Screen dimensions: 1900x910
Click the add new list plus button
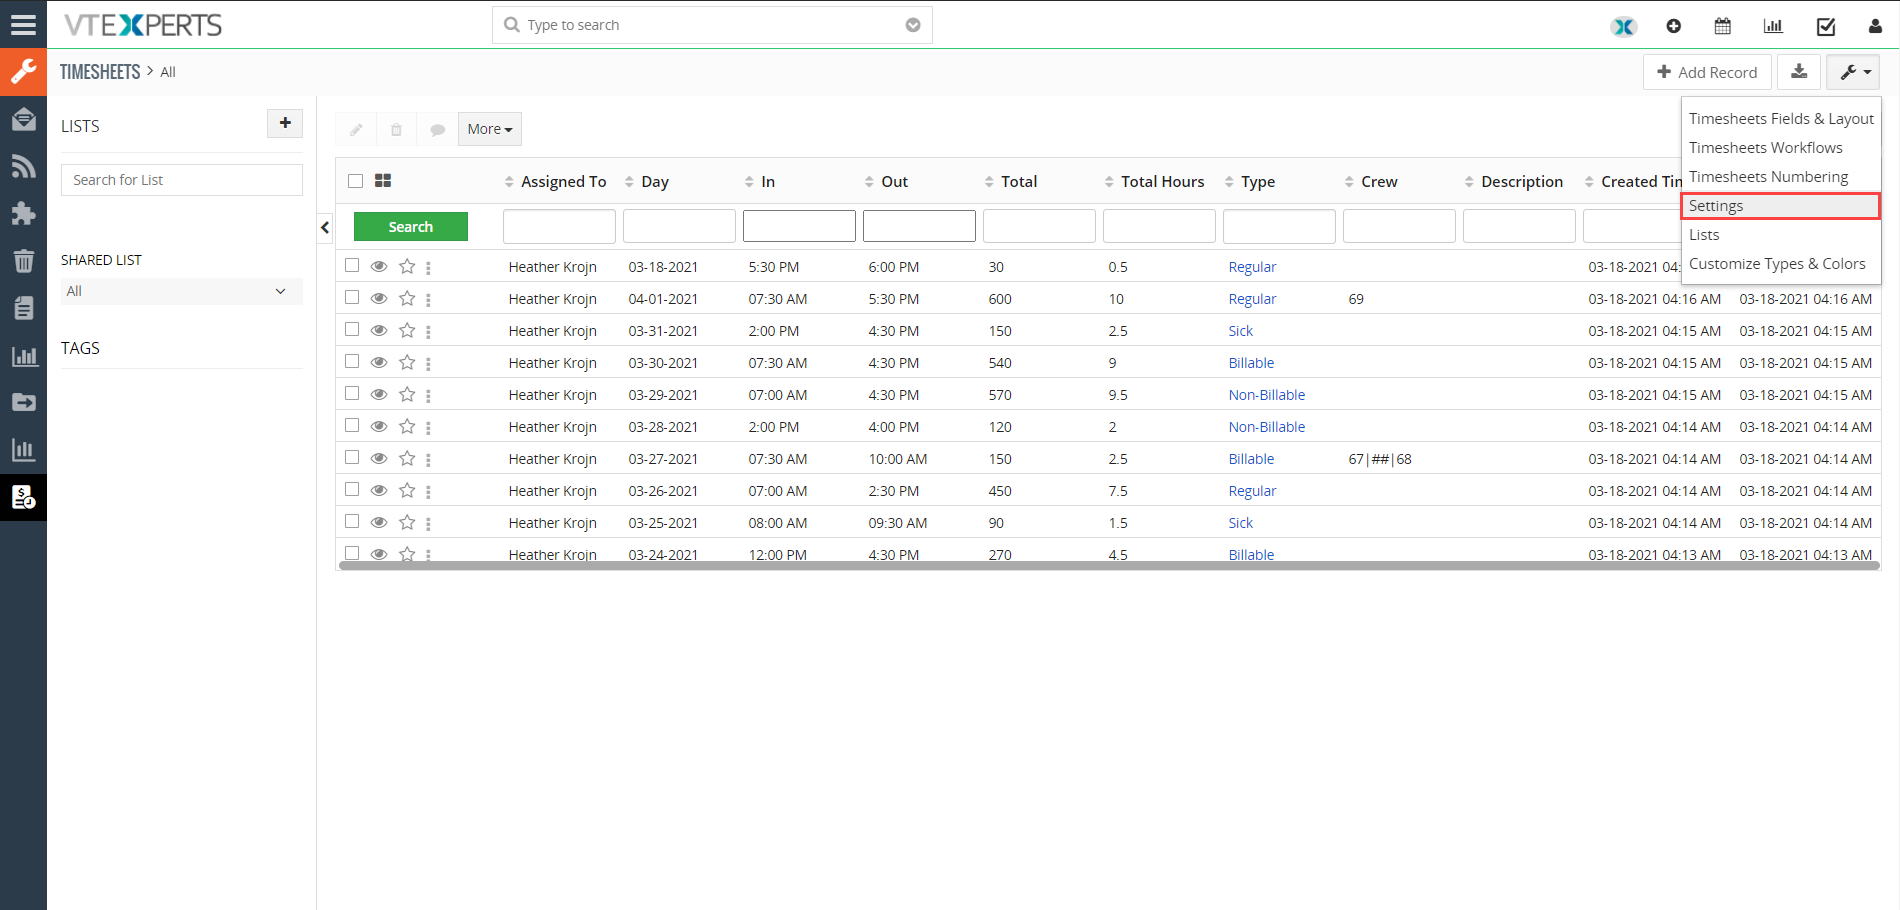pyautogui.click(x=285, y=123)
